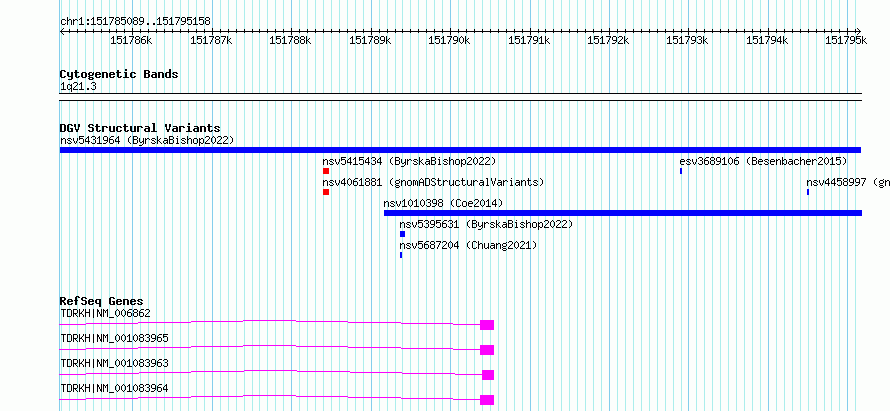Open variant label nsv4458997
This screenshot has height=411, width=890.
click(837, 182)
